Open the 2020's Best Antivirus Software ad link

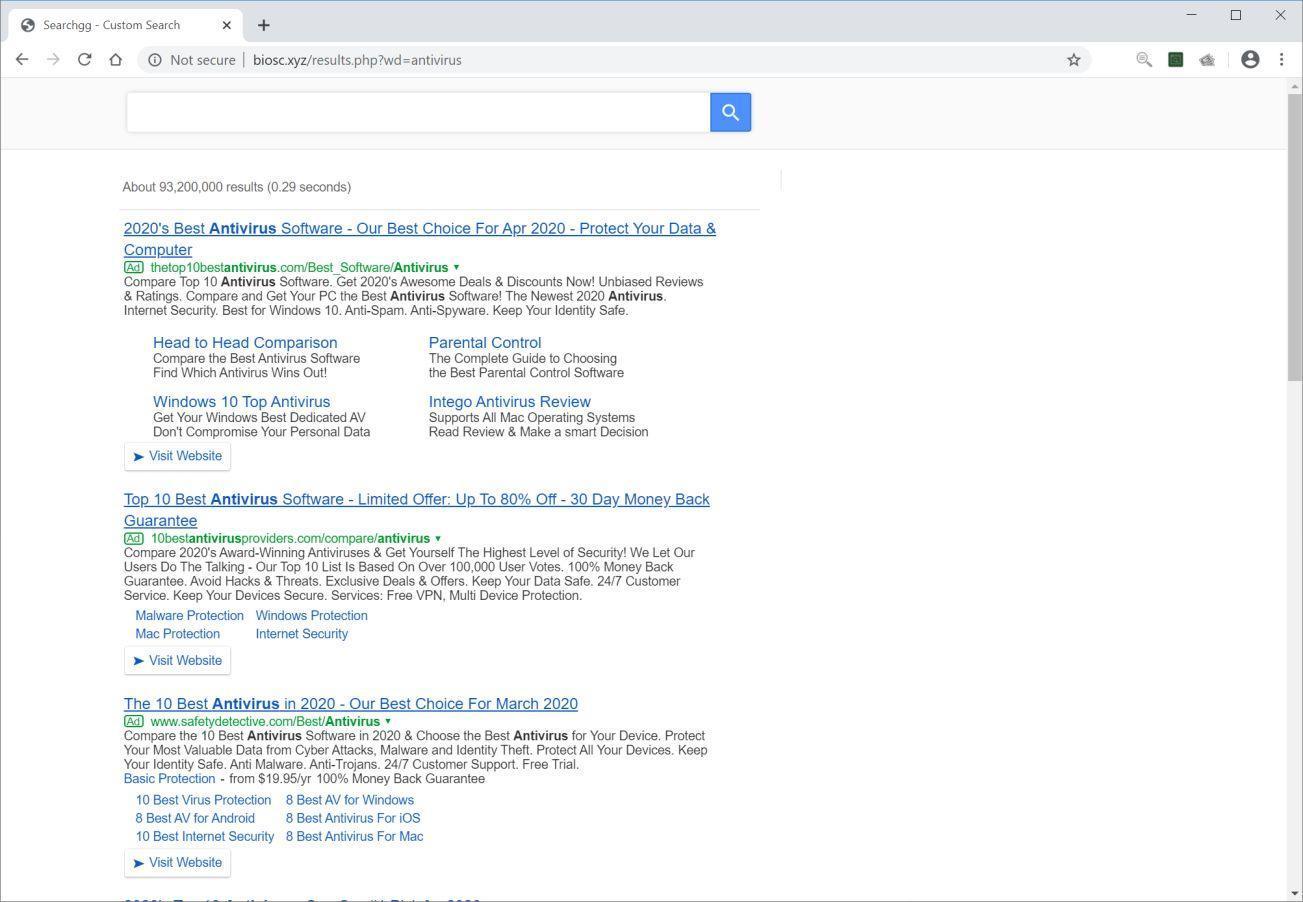pos(420,239)
